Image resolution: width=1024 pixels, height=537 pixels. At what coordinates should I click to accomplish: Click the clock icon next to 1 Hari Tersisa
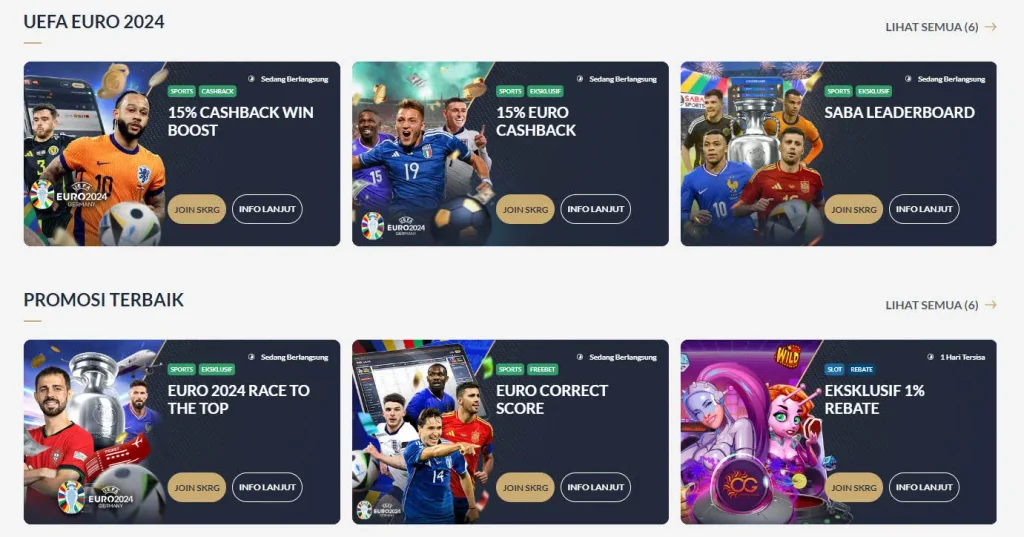click(931, 357)
